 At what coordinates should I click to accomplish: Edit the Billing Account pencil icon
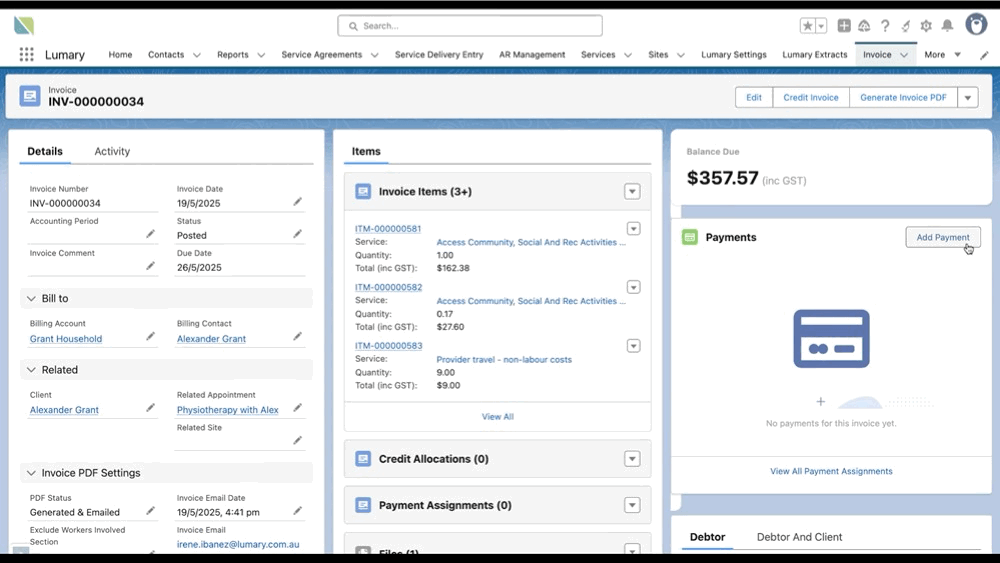[x=150, y=337]
